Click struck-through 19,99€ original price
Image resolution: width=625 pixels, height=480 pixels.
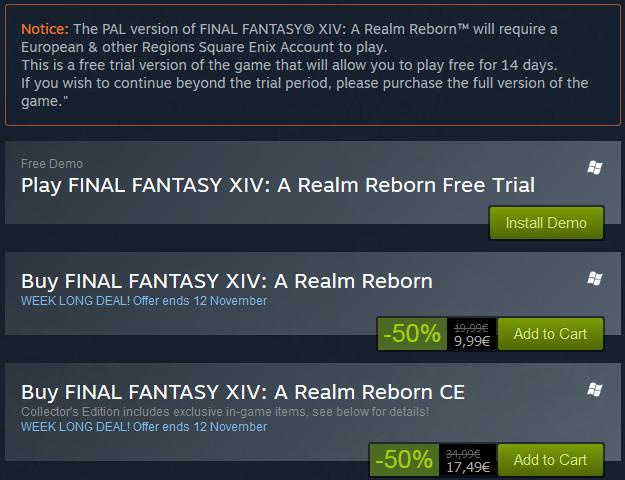[x=471, y=328]
